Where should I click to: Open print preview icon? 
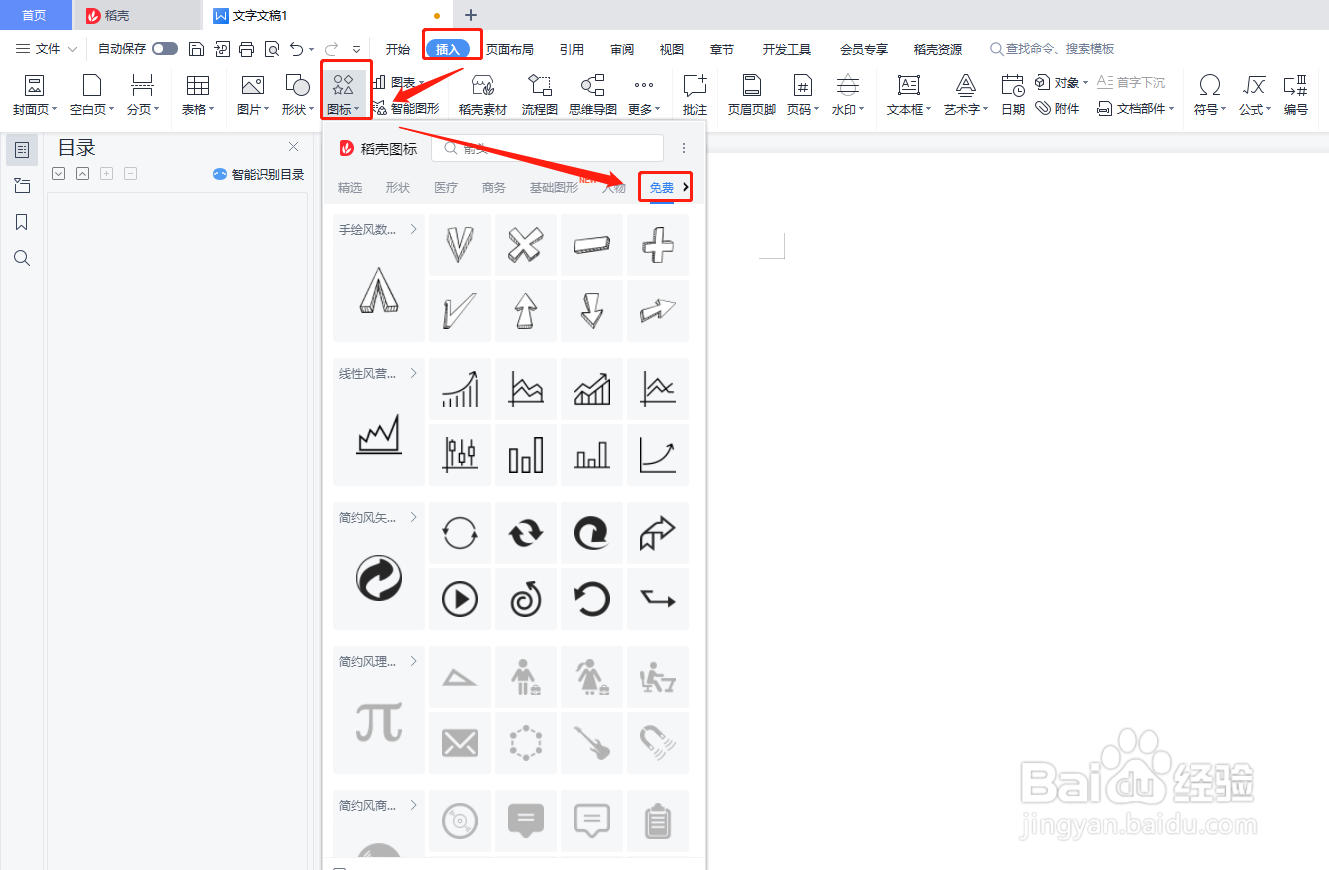271,49
